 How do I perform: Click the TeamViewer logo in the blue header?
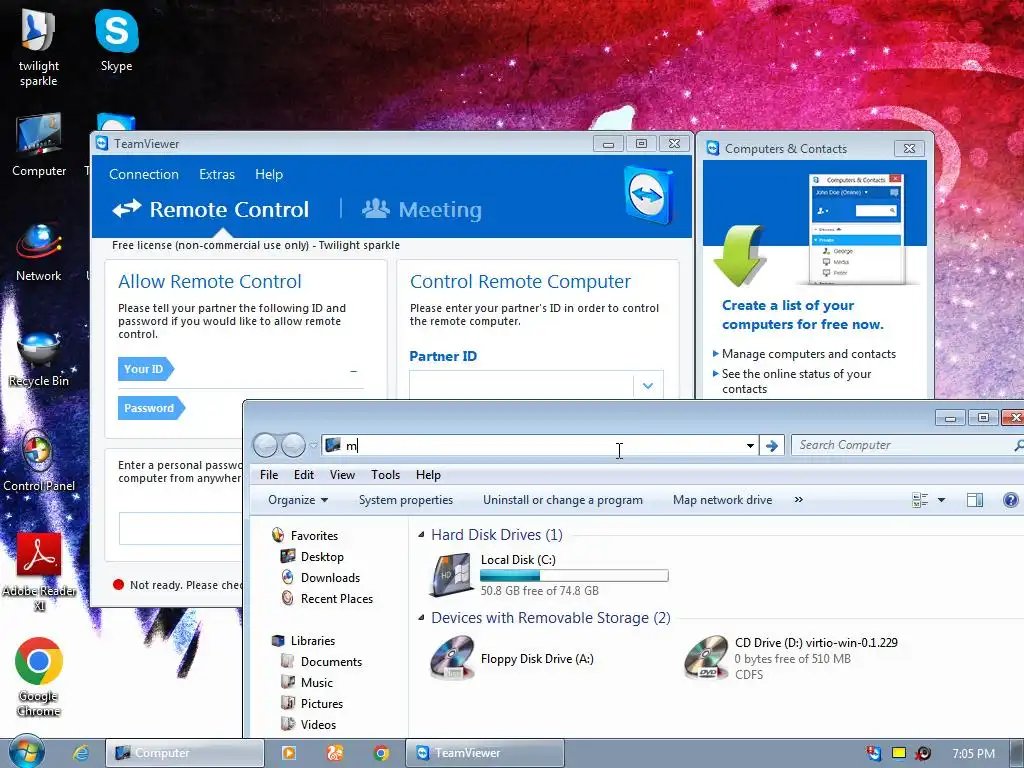click(648, 195)
